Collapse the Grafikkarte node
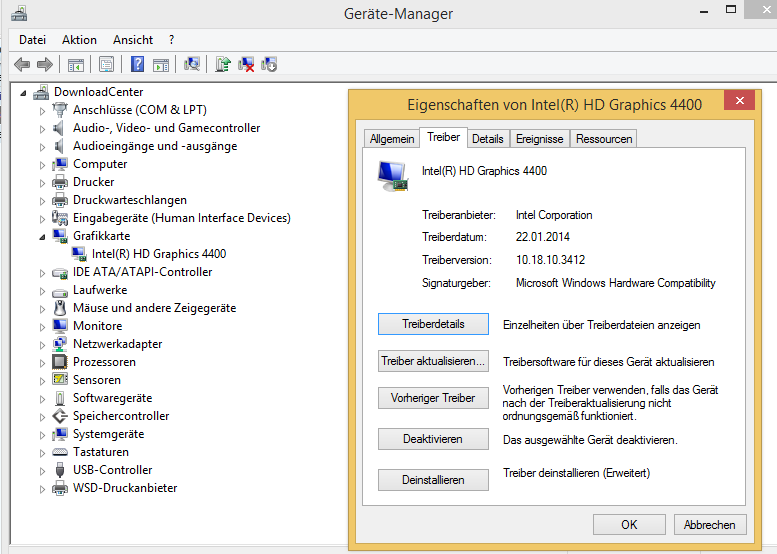This screenshot has height=554, width=777. click(x=43, y=237)
